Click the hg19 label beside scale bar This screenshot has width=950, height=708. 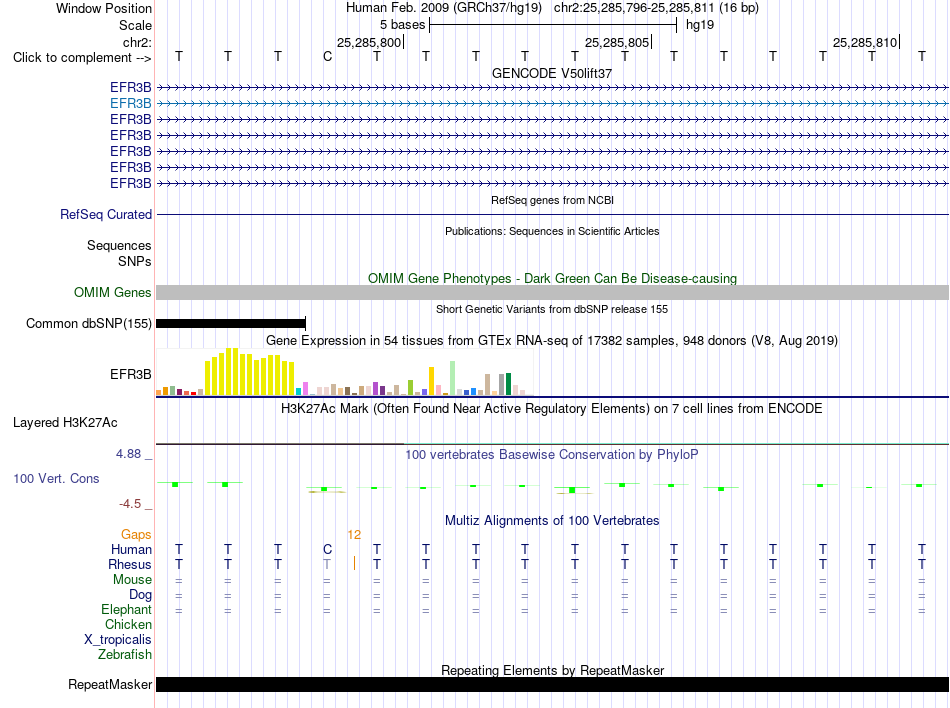click(x=700, y=25)
